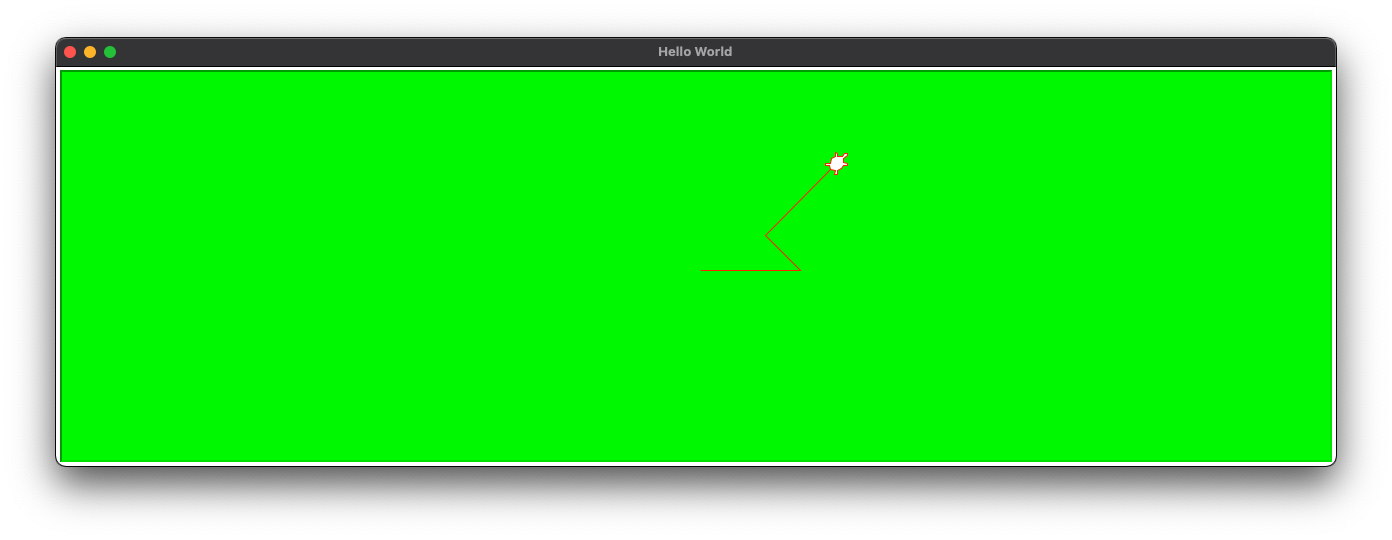This screenshot has width=1392, height=540.
Task: Click the bottom-left corner of the green canvas
Action: pyautogui.click(x=63, y=459)
